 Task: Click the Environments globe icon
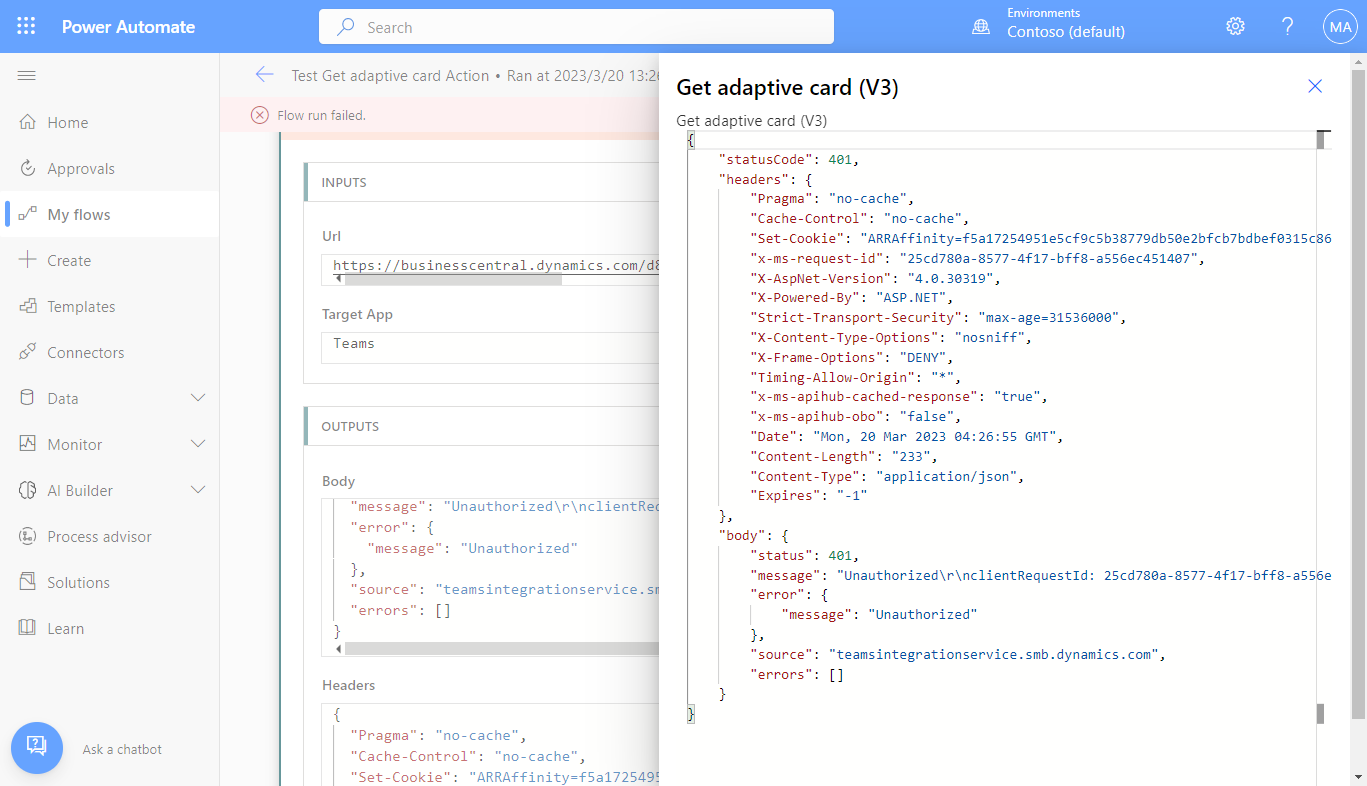[981, 27]
